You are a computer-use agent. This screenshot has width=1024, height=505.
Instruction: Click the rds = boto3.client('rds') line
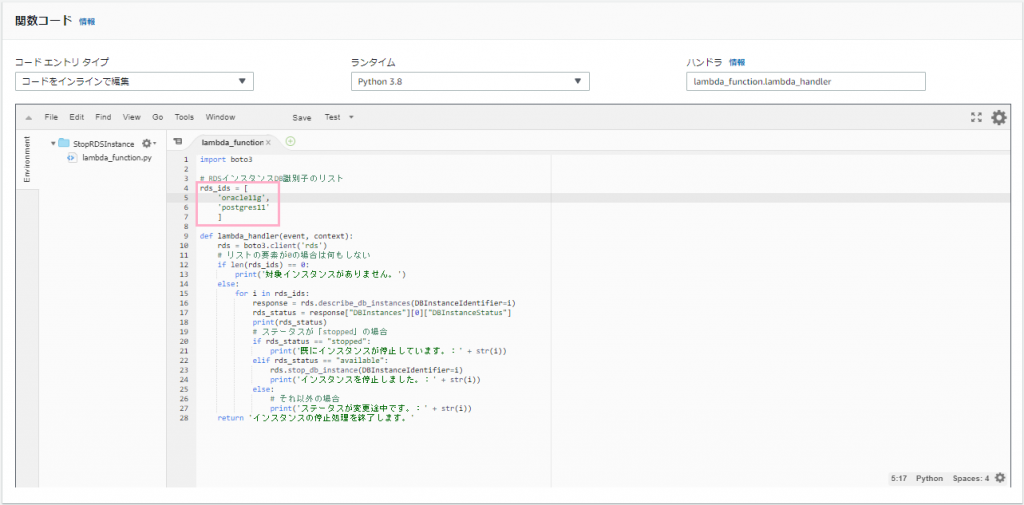[272, 246]
